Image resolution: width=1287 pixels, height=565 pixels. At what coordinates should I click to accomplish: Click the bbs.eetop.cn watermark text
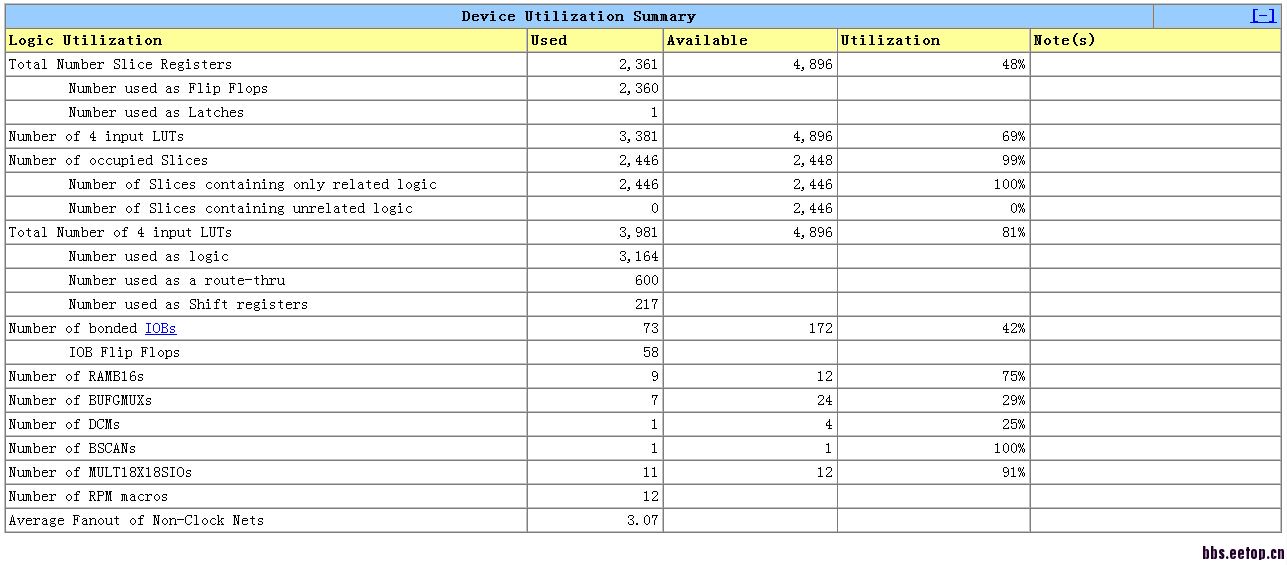coord(1243,553)
